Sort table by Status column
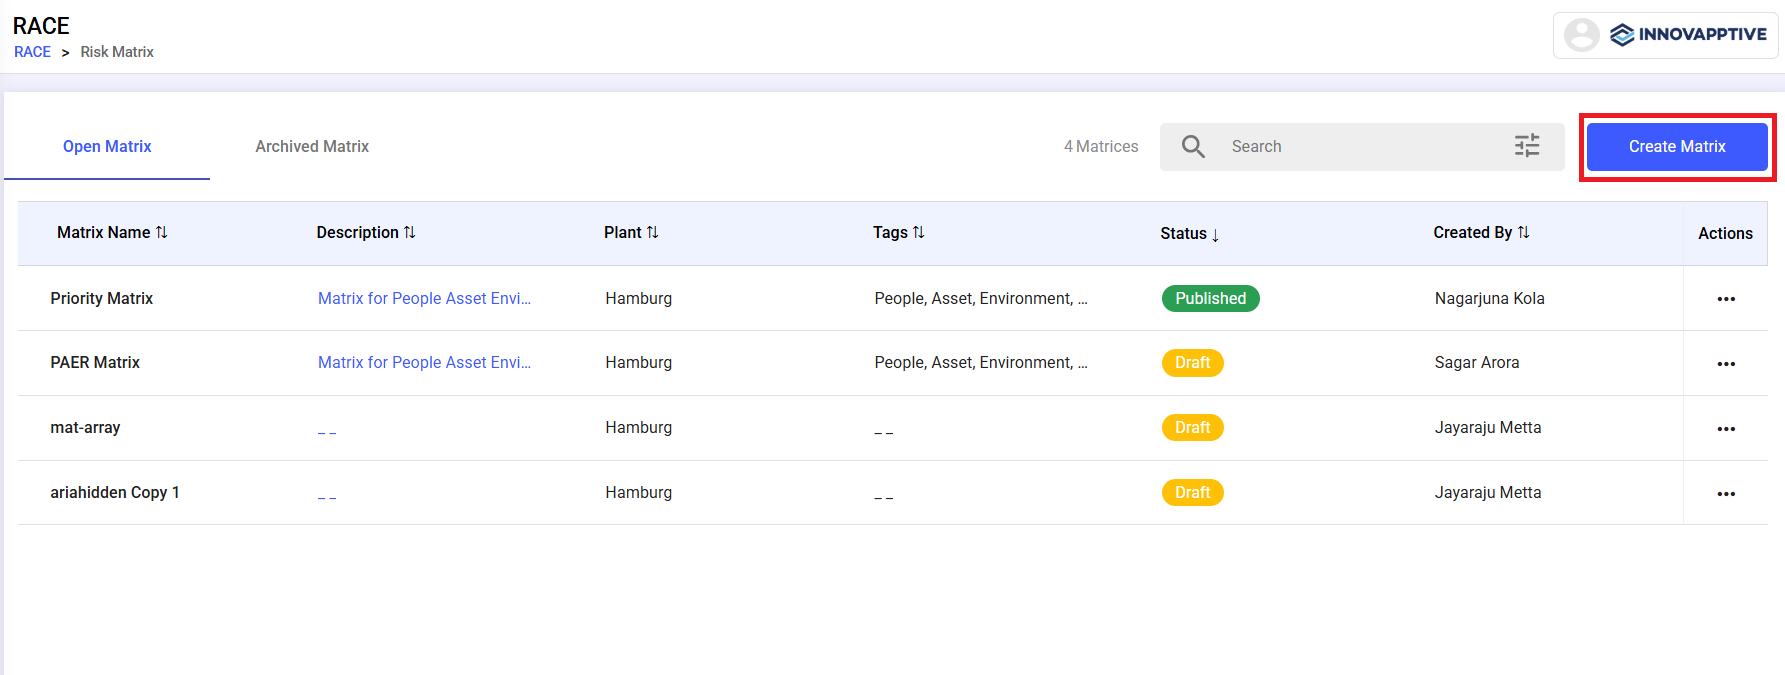 (x=1189, y=233)
